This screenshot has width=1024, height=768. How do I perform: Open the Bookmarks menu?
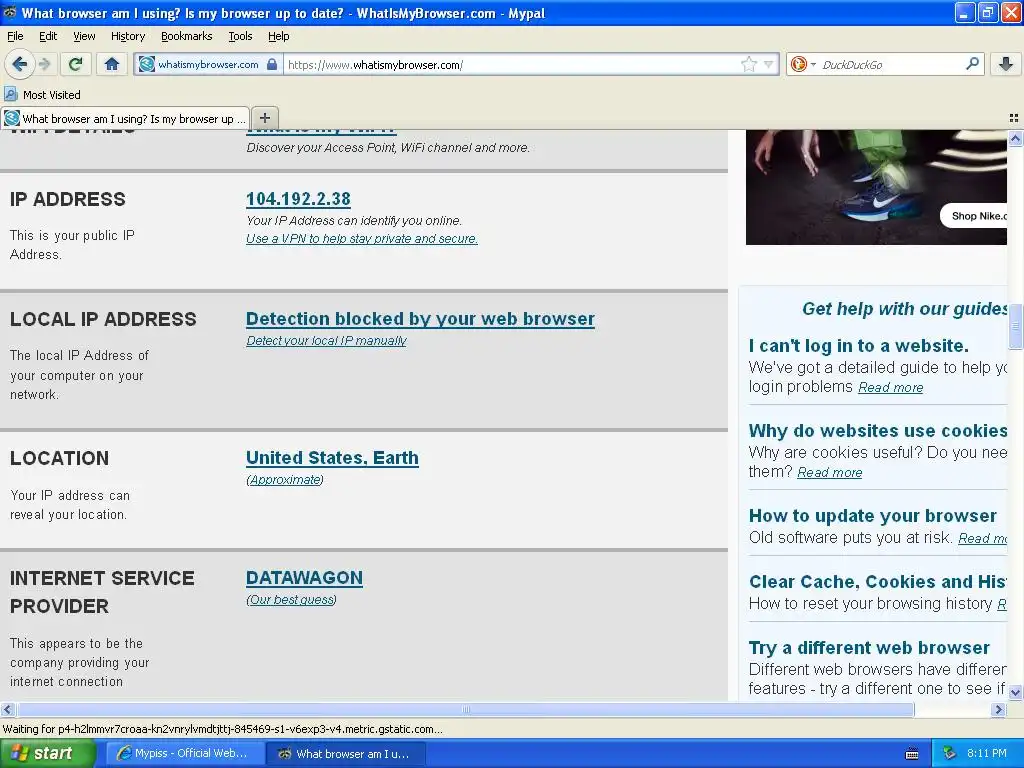point(186,37)
